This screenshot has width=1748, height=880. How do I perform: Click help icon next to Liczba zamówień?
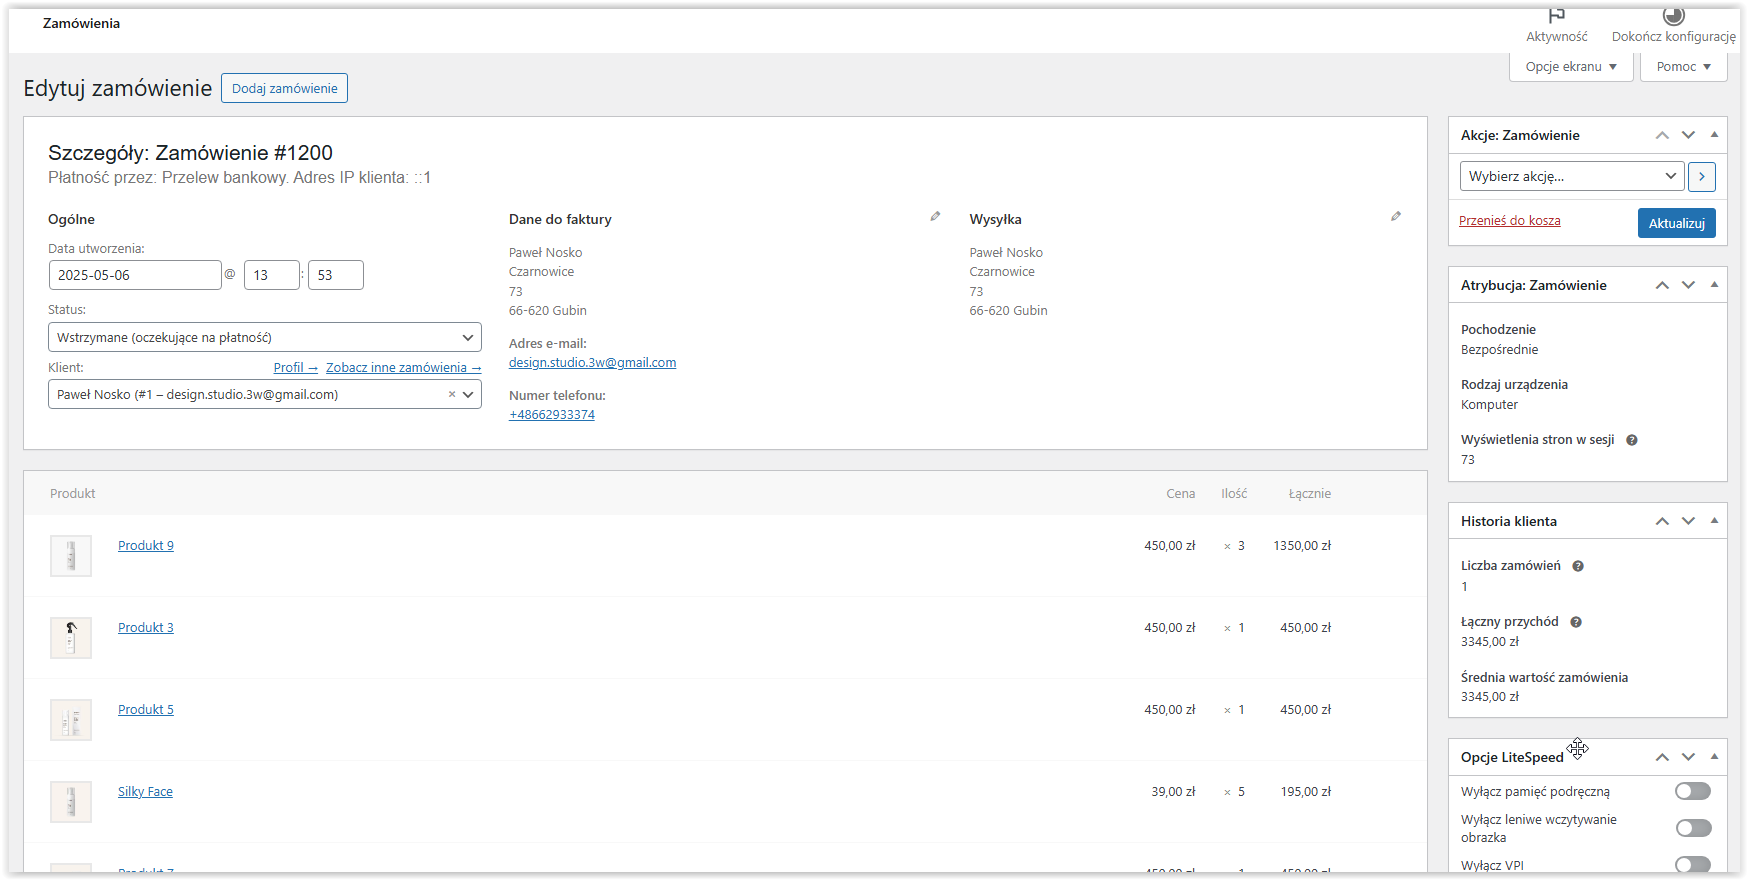pos(1578,566)
